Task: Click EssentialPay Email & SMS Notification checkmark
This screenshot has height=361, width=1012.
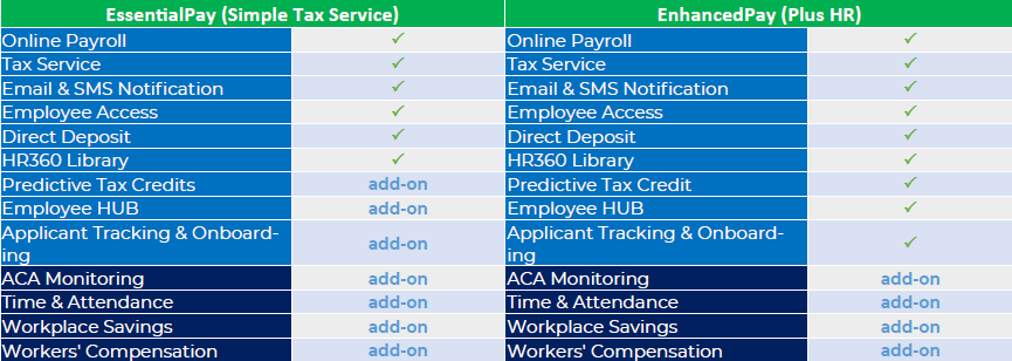Action: pyautogui.click(x=398, y=86)
